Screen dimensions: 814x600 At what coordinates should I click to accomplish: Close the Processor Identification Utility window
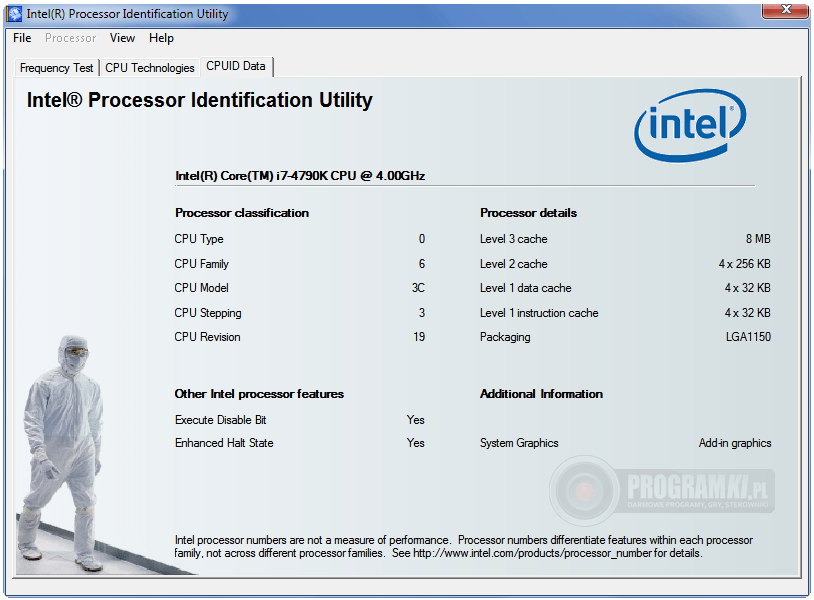[x=785, y=10]
